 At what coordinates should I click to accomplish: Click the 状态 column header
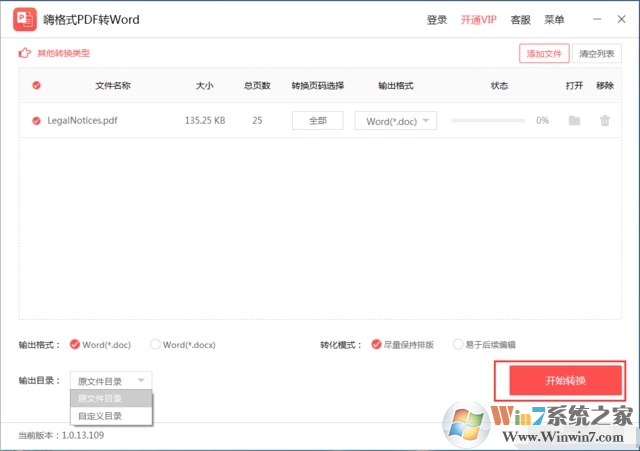pyautogui.click(x=499, y=85)
